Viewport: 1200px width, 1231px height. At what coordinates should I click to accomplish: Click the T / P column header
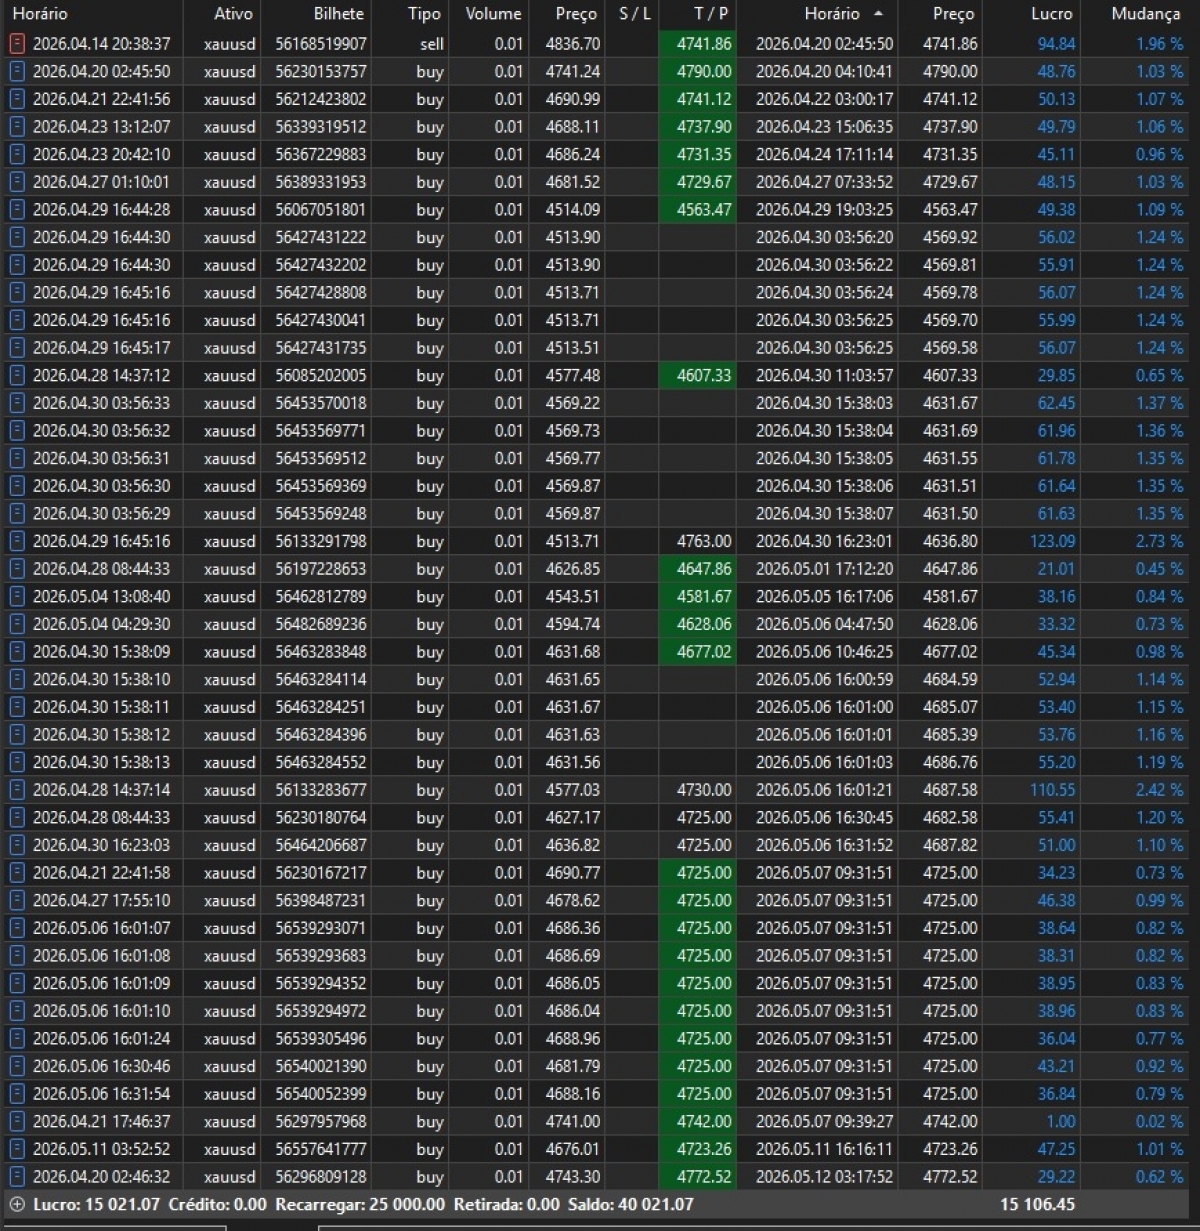click(711, 14)
